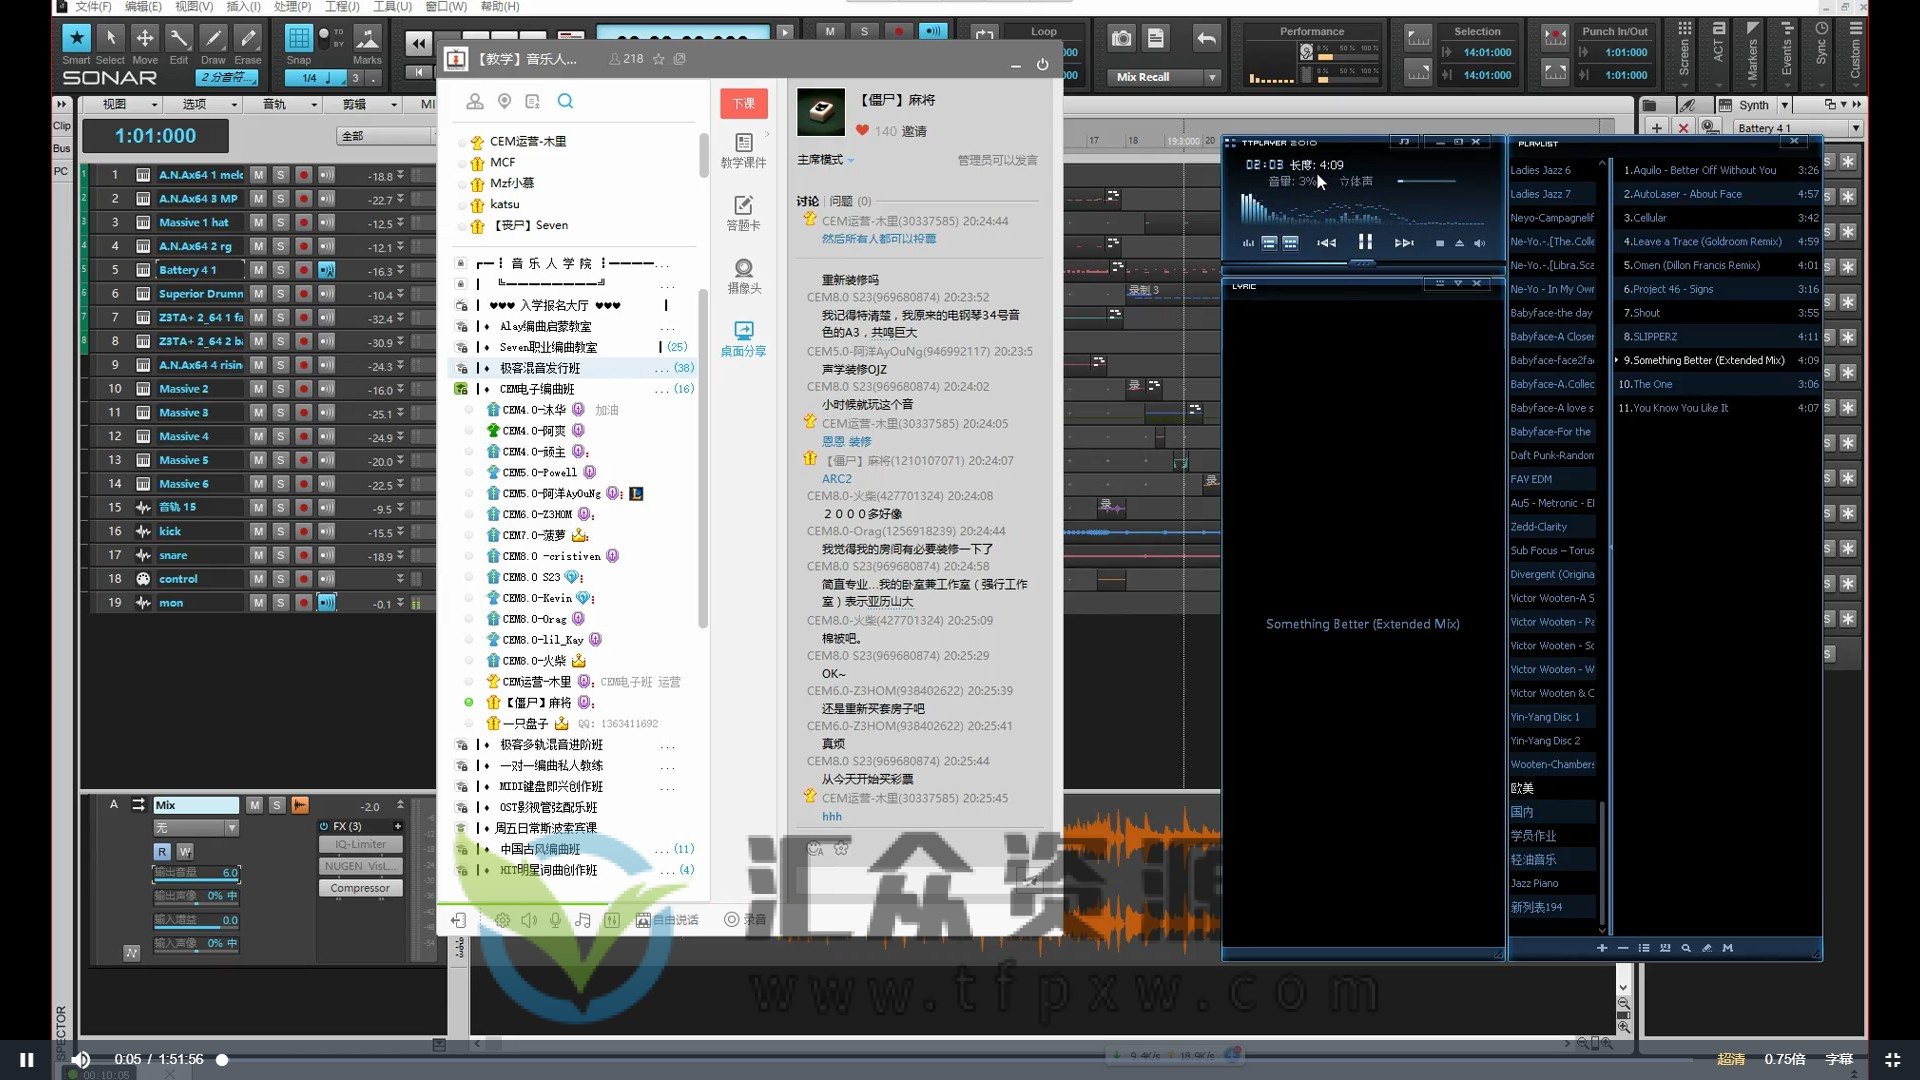Select the Draw pencil tool

coord(213,38)
